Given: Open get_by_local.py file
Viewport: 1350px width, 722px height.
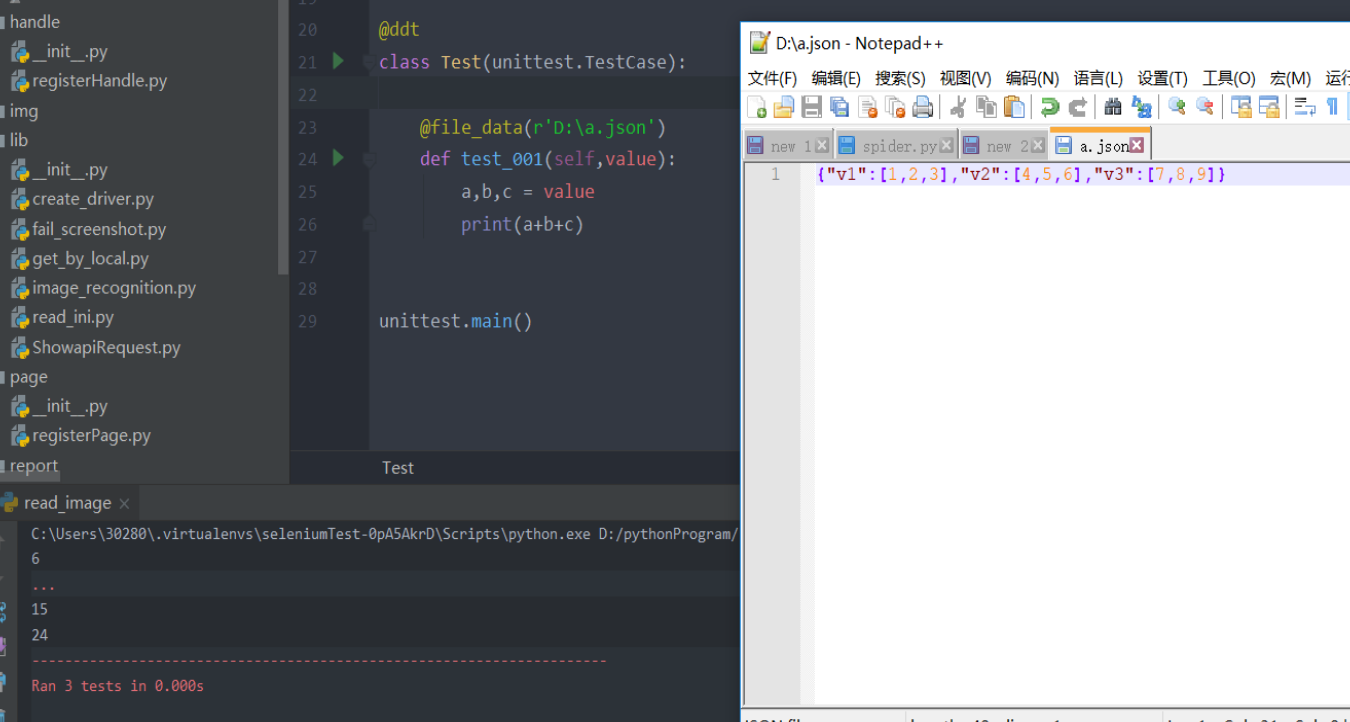Looking at the screenshot, I should click(91, 258).
